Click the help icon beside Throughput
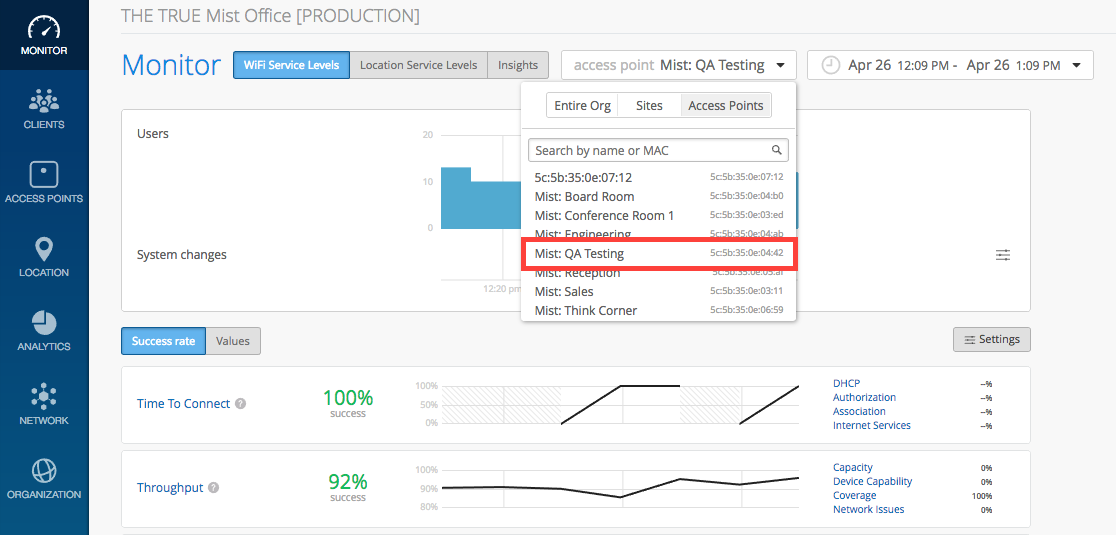The image size is (1116, 535). [213, 488]
